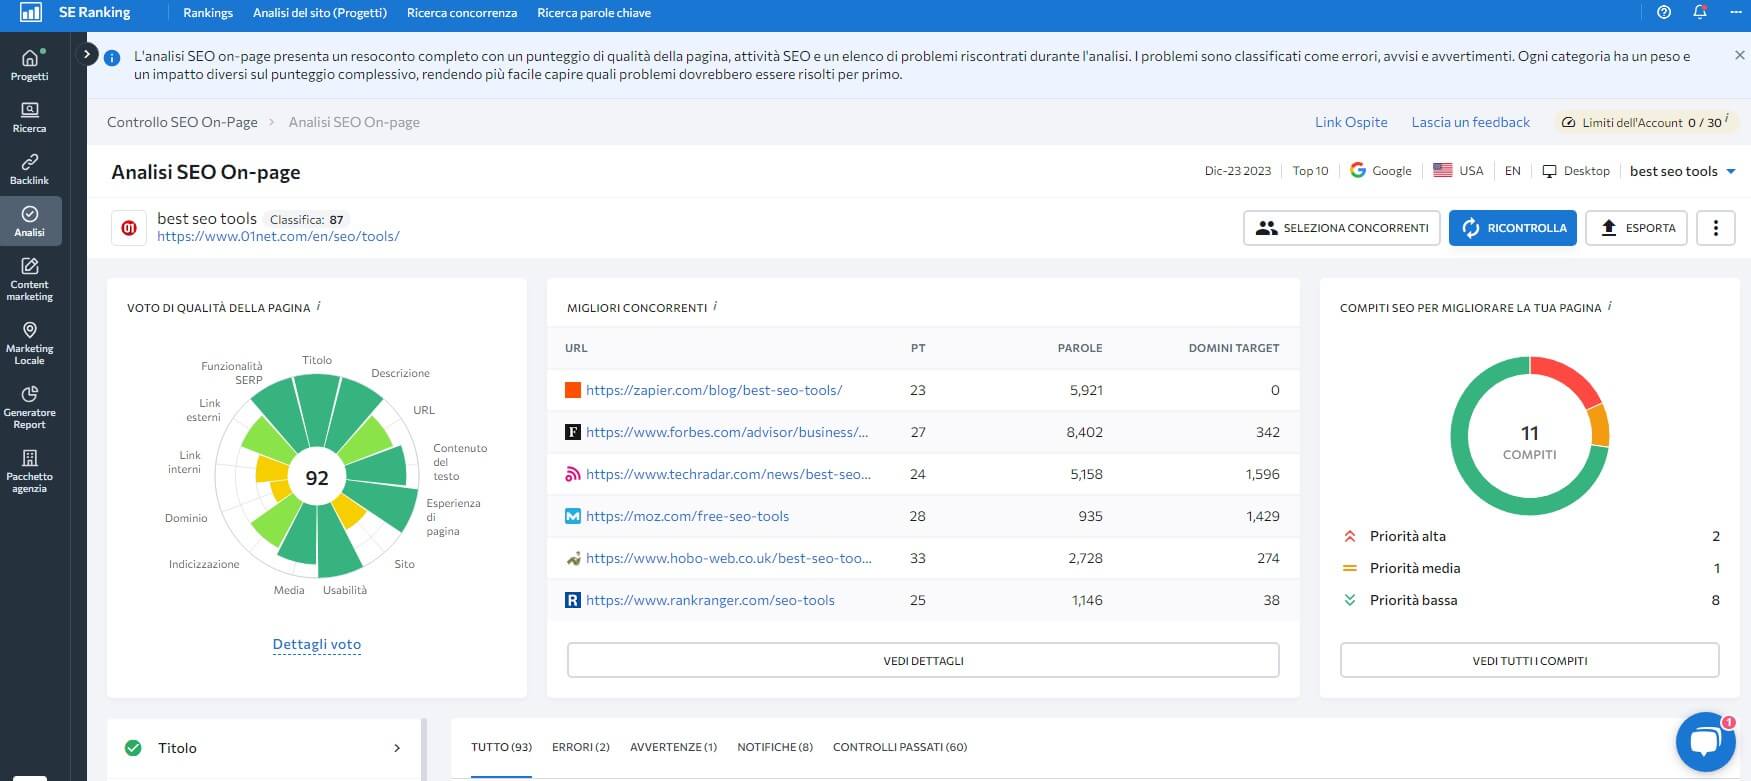Open the three-dot more options menu

click(x=1716, y=228)
